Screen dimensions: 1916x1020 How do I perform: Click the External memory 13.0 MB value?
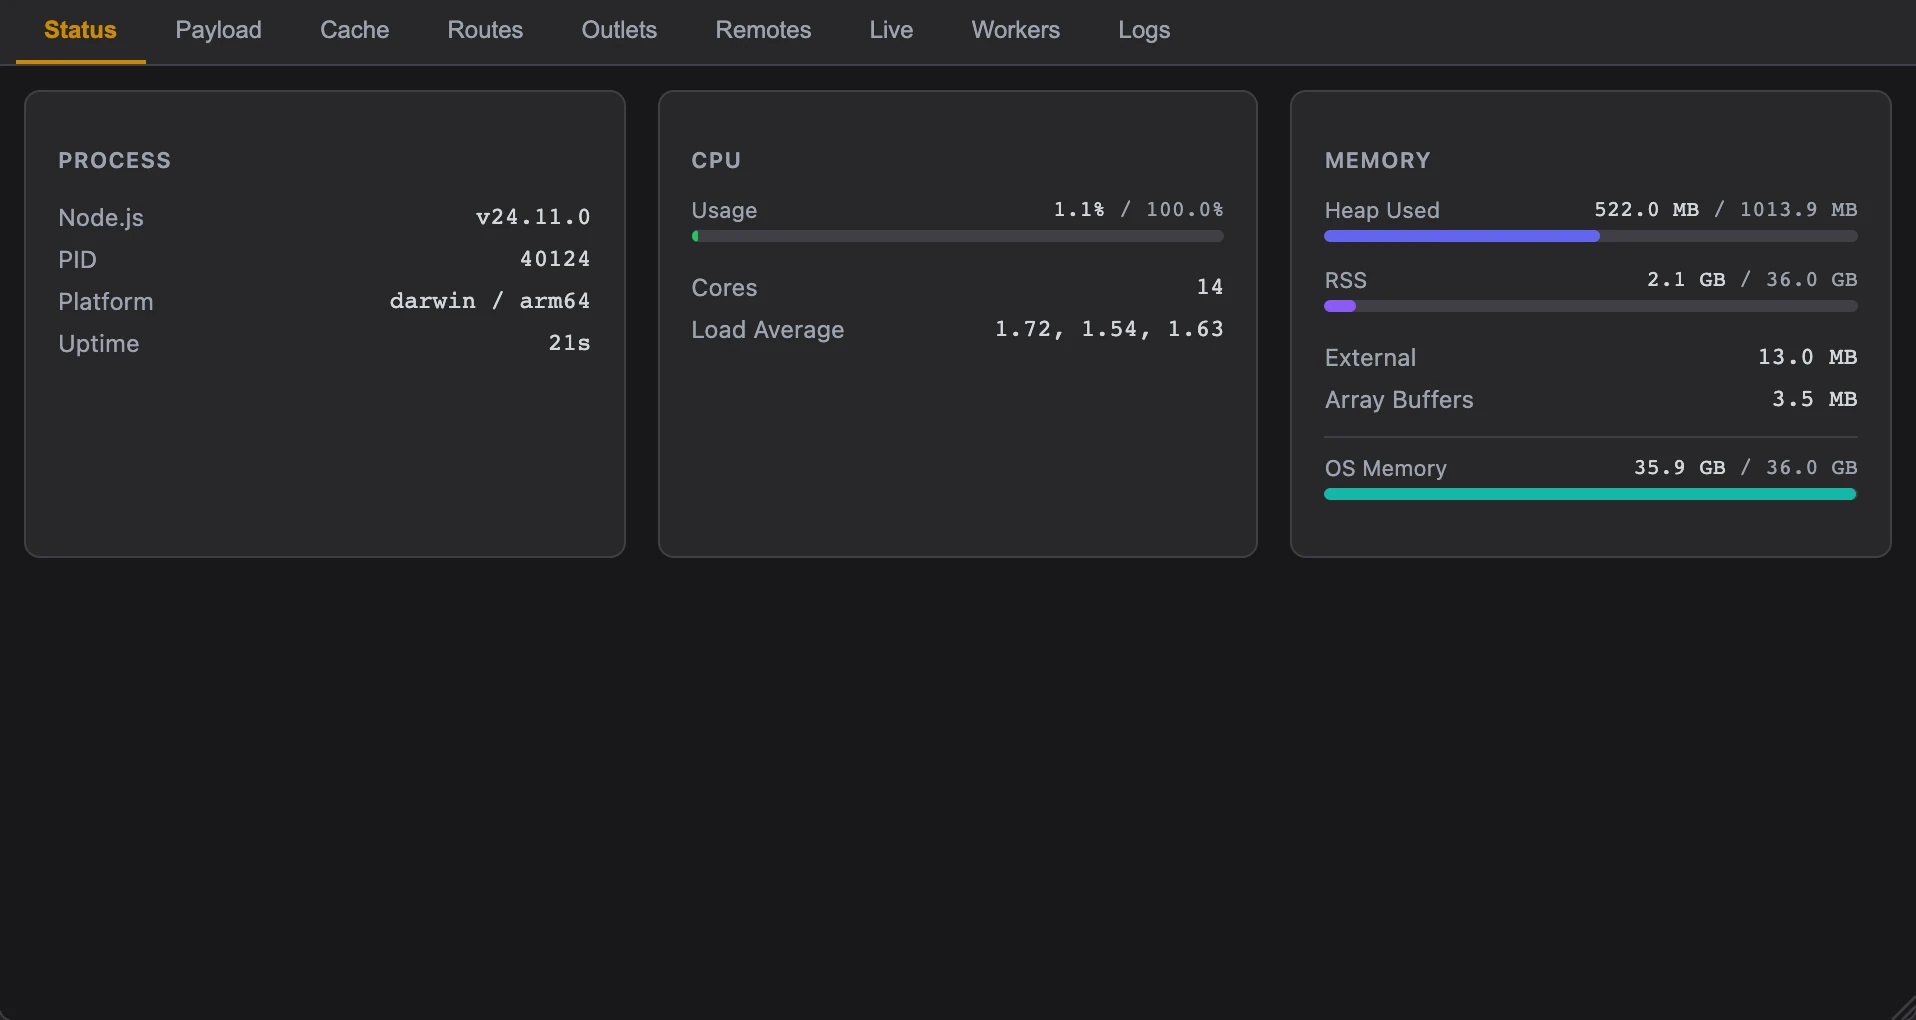pyautogui.click(x=1807, y=357)
